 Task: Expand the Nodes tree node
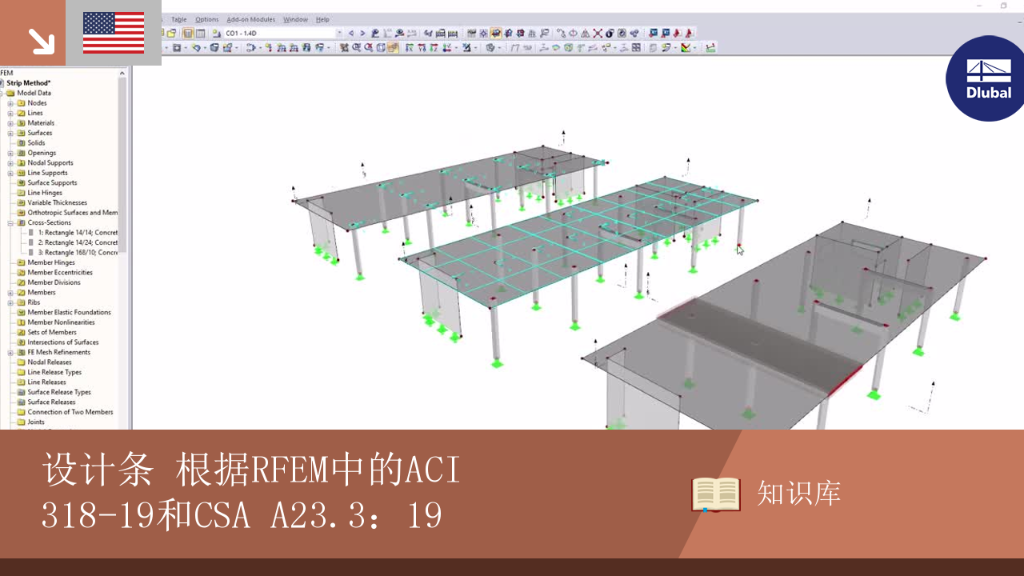(10, 103)
